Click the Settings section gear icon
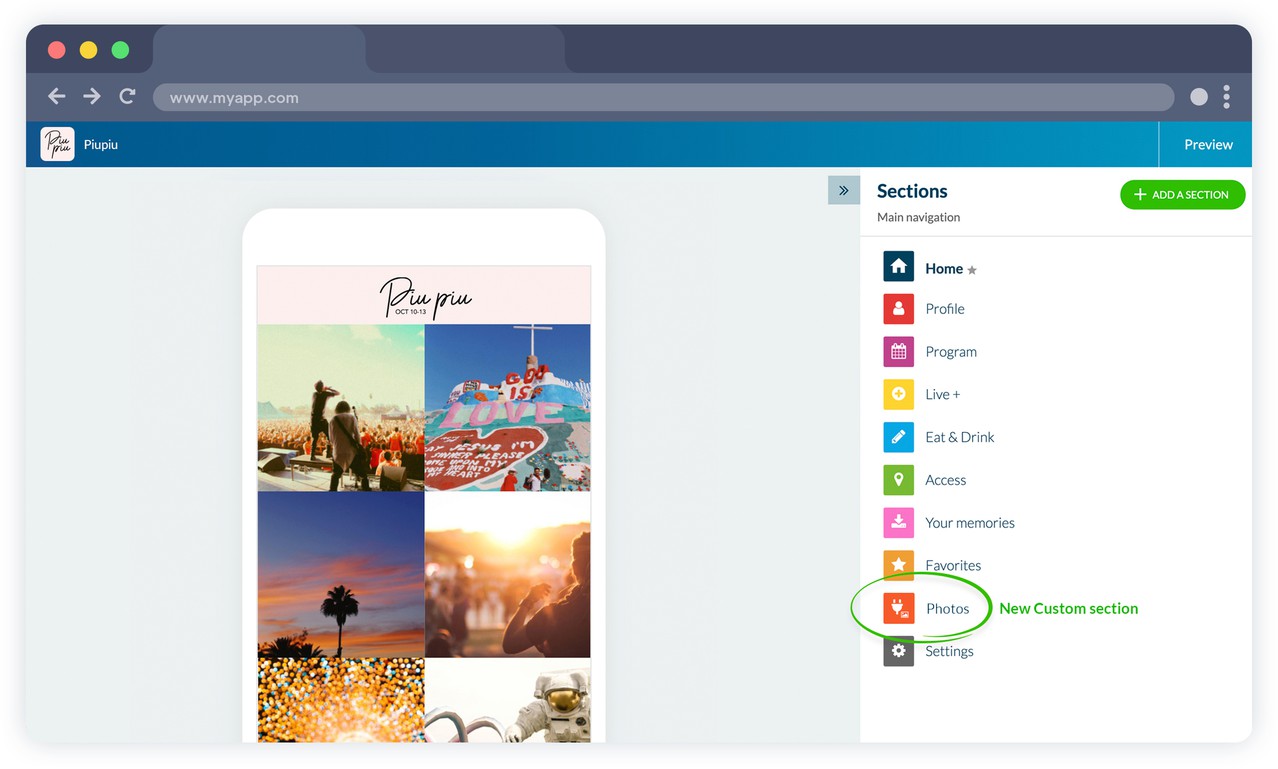The height and width of the screenshot is (769, 1278). point(898,651)
